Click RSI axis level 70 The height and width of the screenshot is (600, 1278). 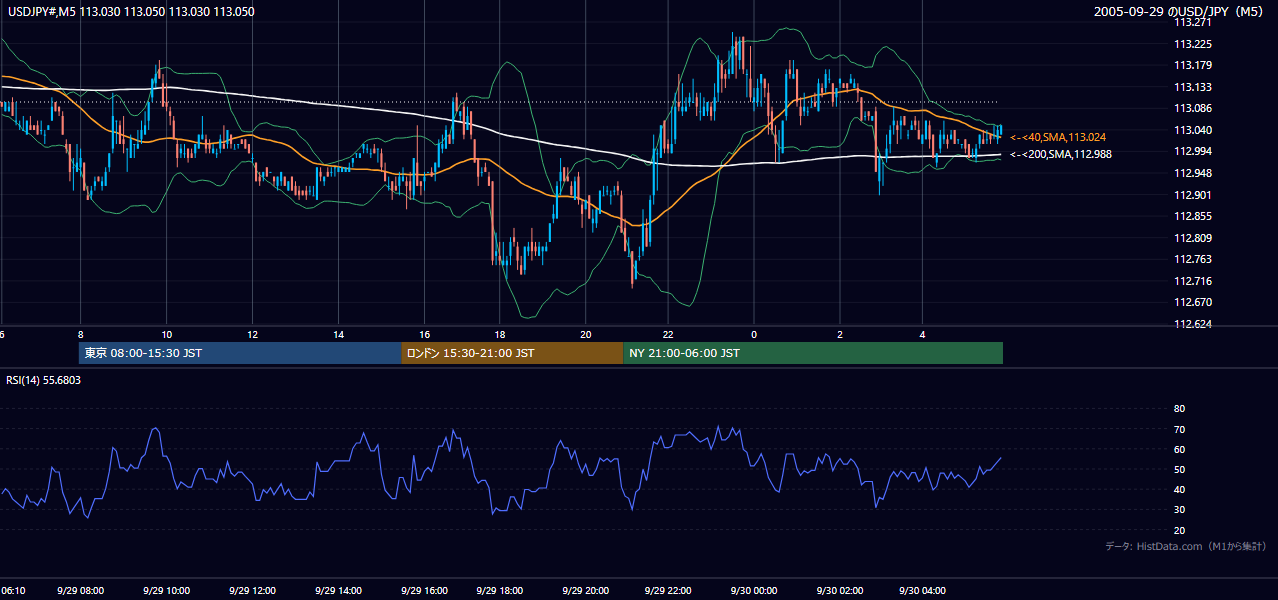pos(1179,429)
